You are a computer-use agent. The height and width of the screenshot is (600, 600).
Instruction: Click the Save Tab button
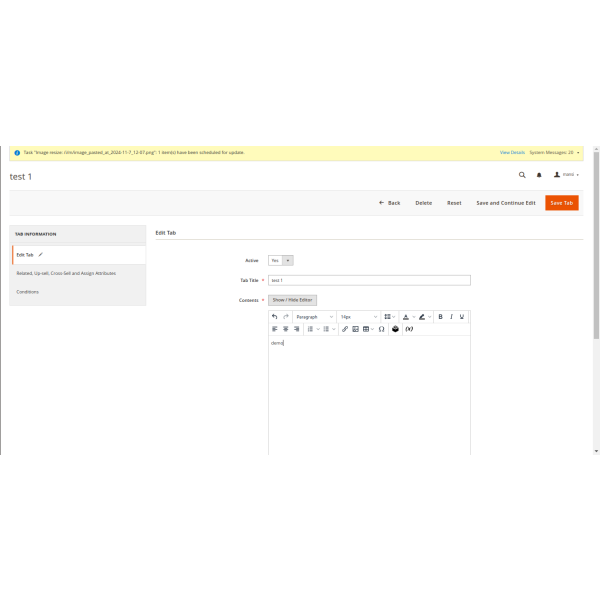point(561,203)
